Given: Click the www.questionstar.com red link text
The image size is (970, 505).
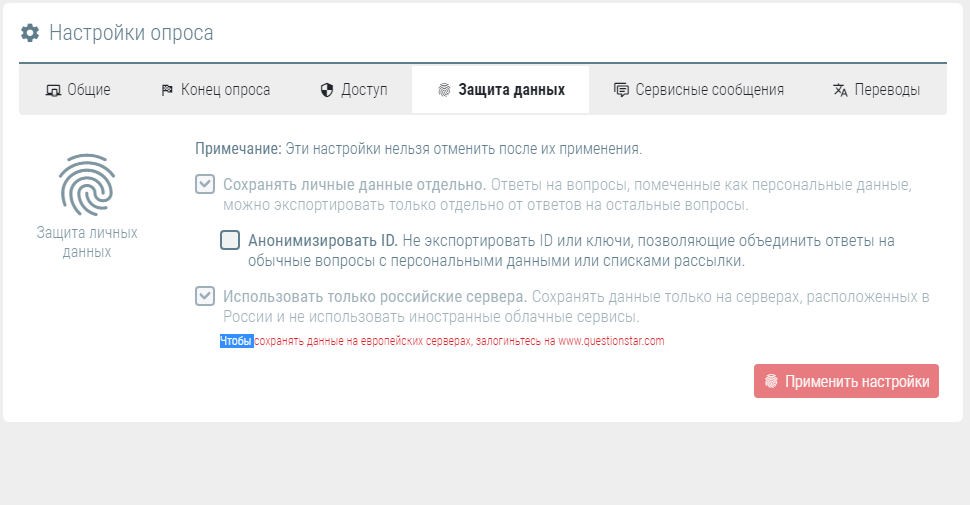Looking at the screenshot, I should [611, 341].
